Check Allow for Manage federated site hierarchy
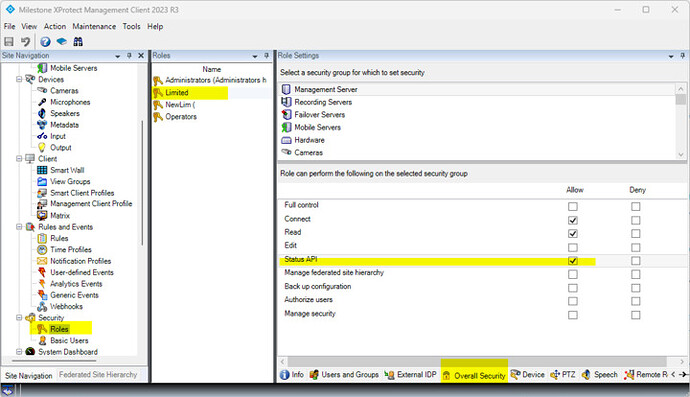Screen dimensions: 690x397 573,274
